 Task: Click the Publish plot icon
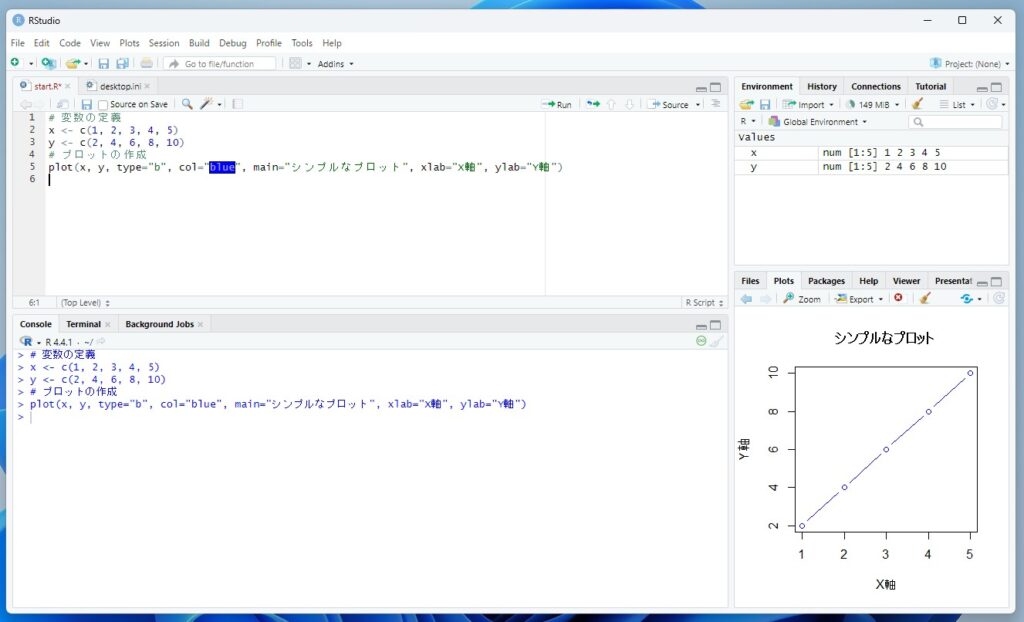click(967, 299)
